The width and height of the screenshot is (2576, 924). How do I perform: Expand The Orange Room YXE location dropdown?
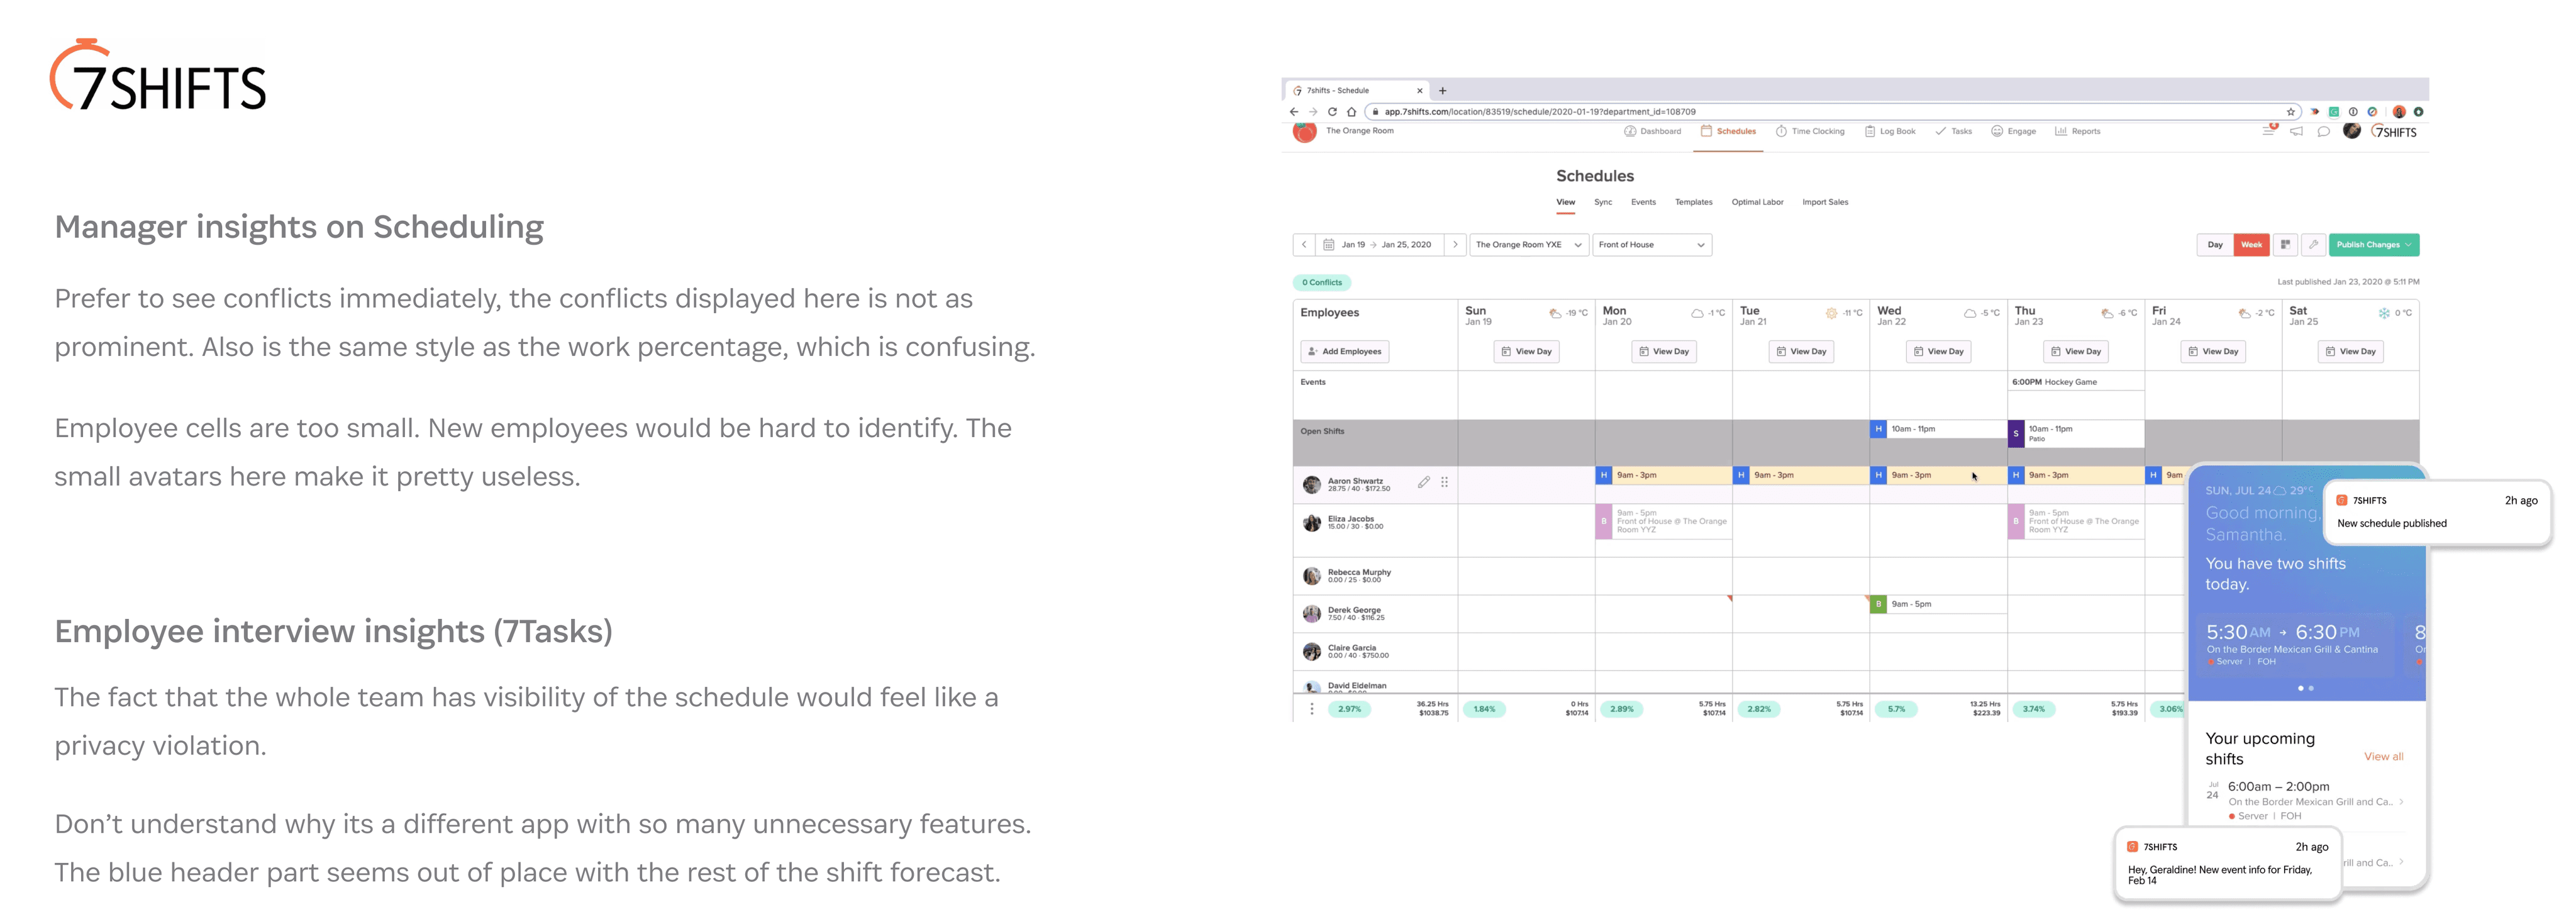[x=1528, y=245]
